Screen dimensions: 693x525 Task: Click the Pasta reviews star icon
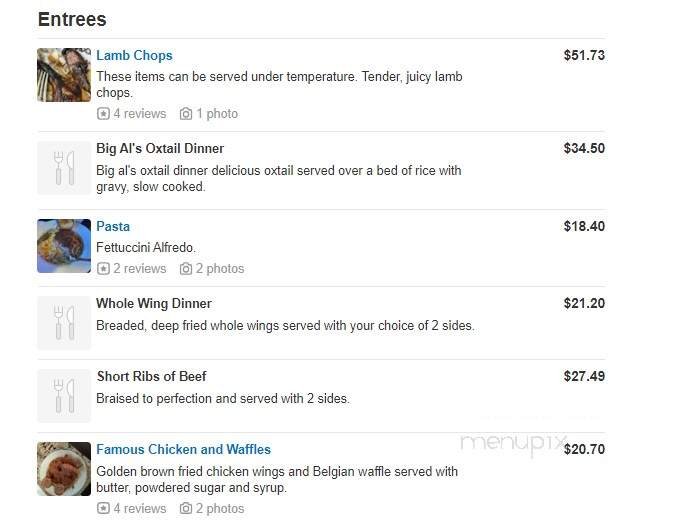pos(103,269)
